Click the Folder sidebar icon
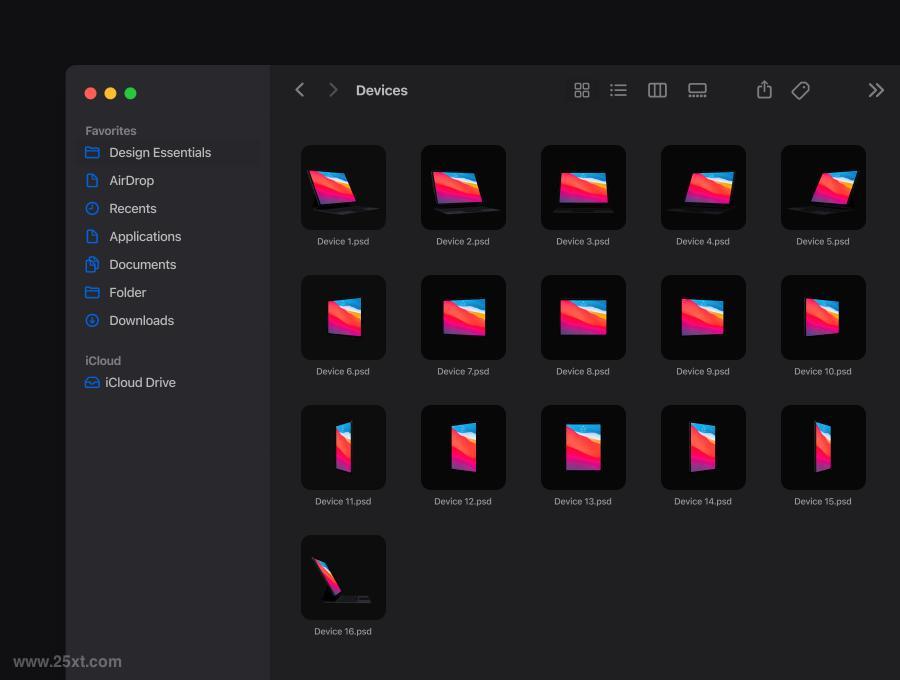Screen dimensions: 900x680 pos(92,292)
